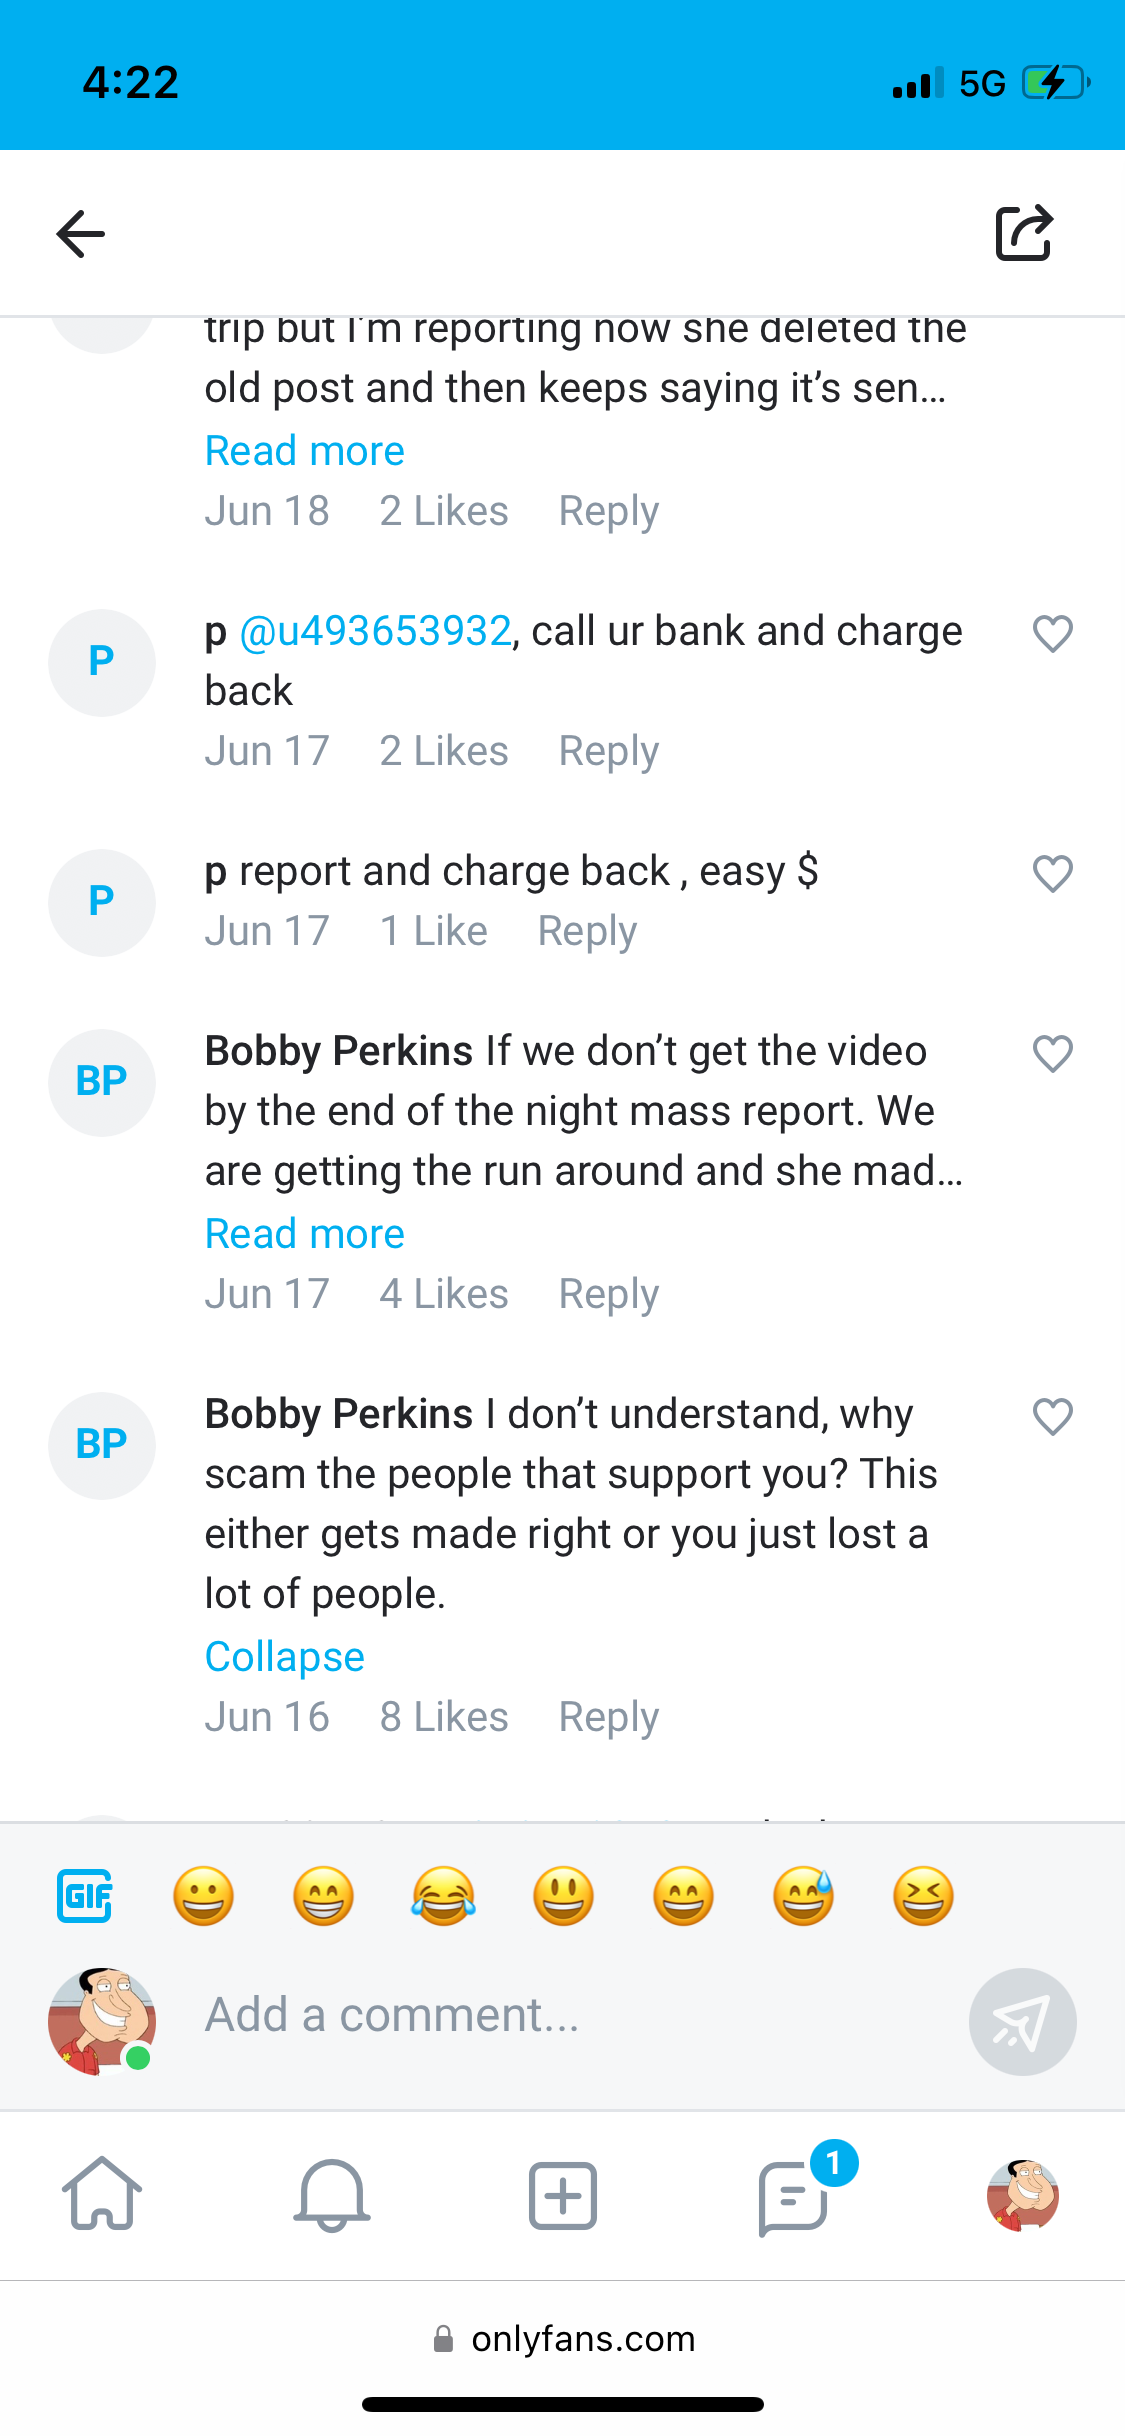Viewport: 1125px width, 2436px height.
Task: Tap the back arrow icon
Action: click(x=81, y=234)
